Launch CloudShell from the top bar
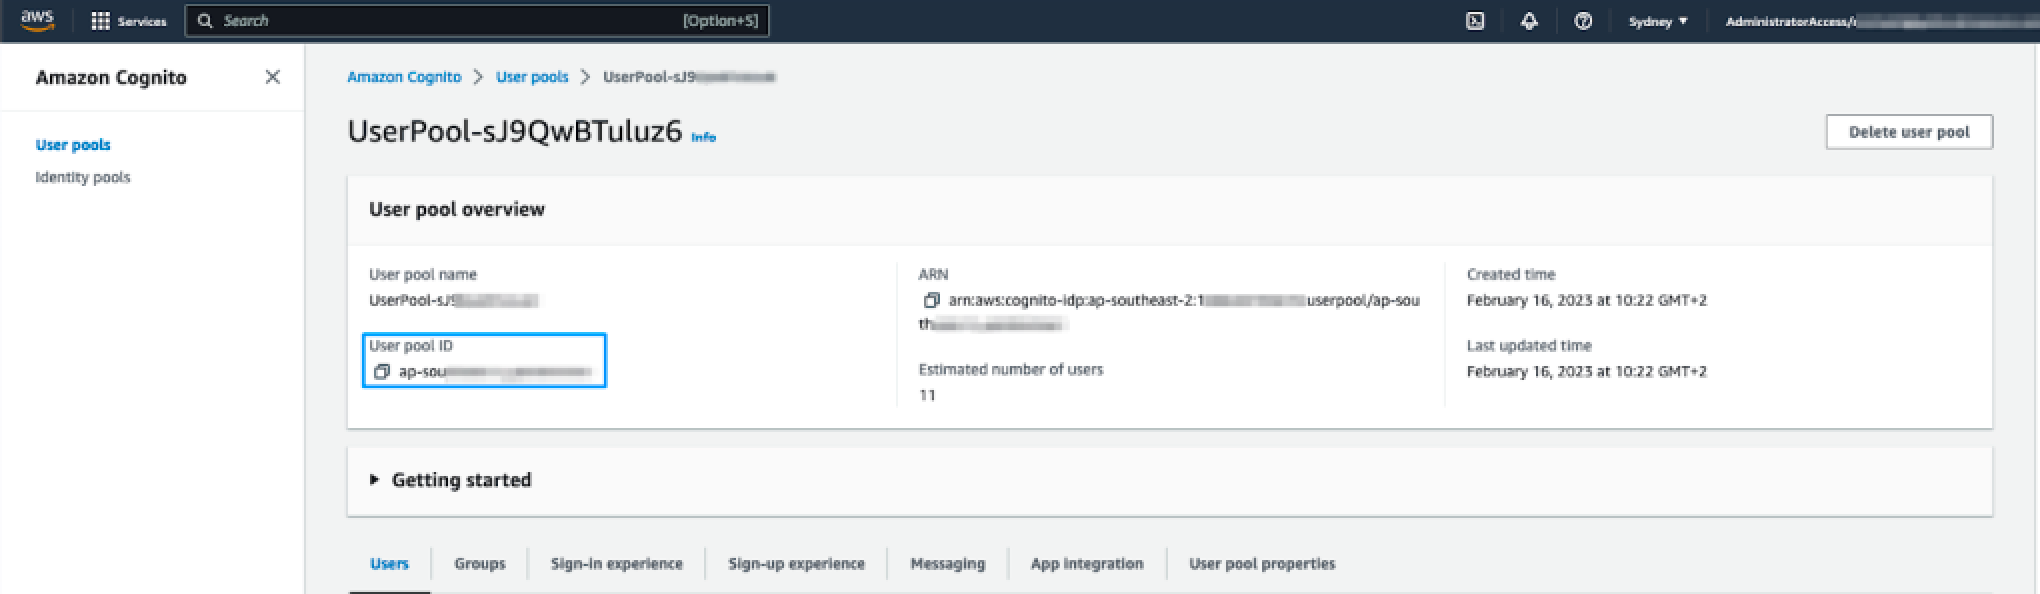This screenshot has width=2040, height=594. 1475,21
